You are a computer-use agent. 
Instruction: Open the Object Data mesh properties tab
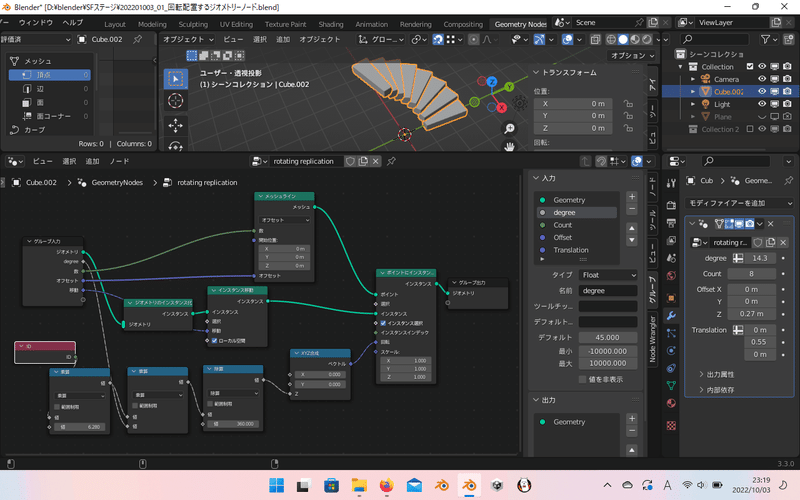point(671,386)
